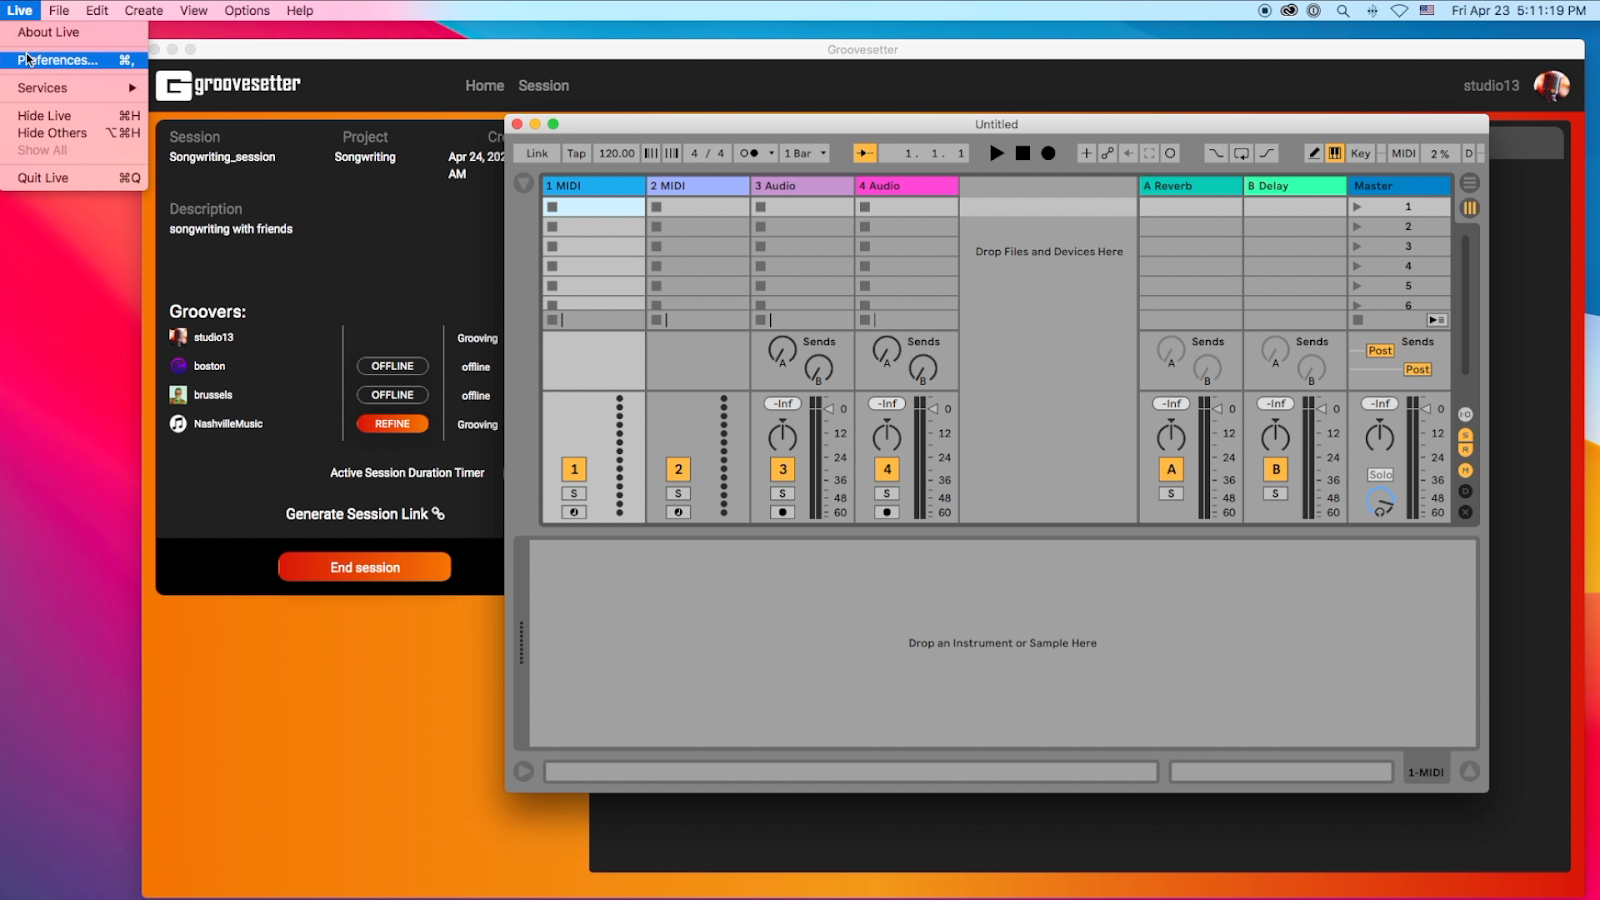
Task: Click the 120.00 tempo field
Action: [x=616, y=153]
